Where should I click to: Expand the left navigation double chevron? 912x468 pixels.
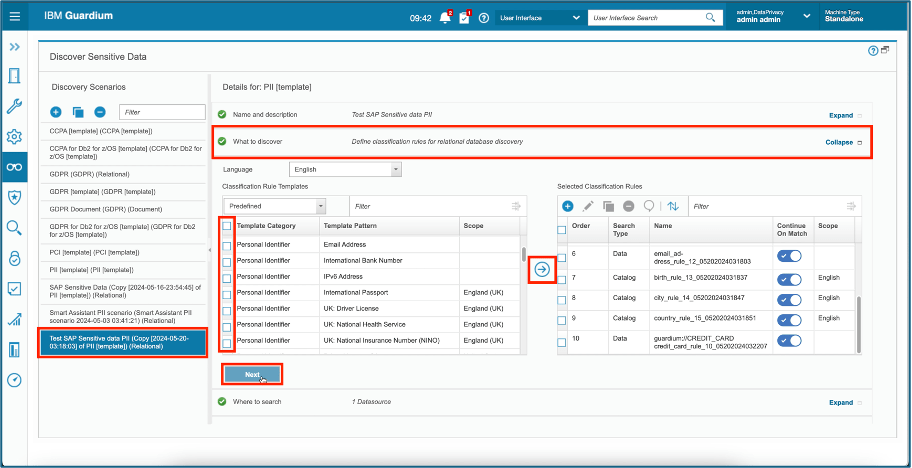15,46
